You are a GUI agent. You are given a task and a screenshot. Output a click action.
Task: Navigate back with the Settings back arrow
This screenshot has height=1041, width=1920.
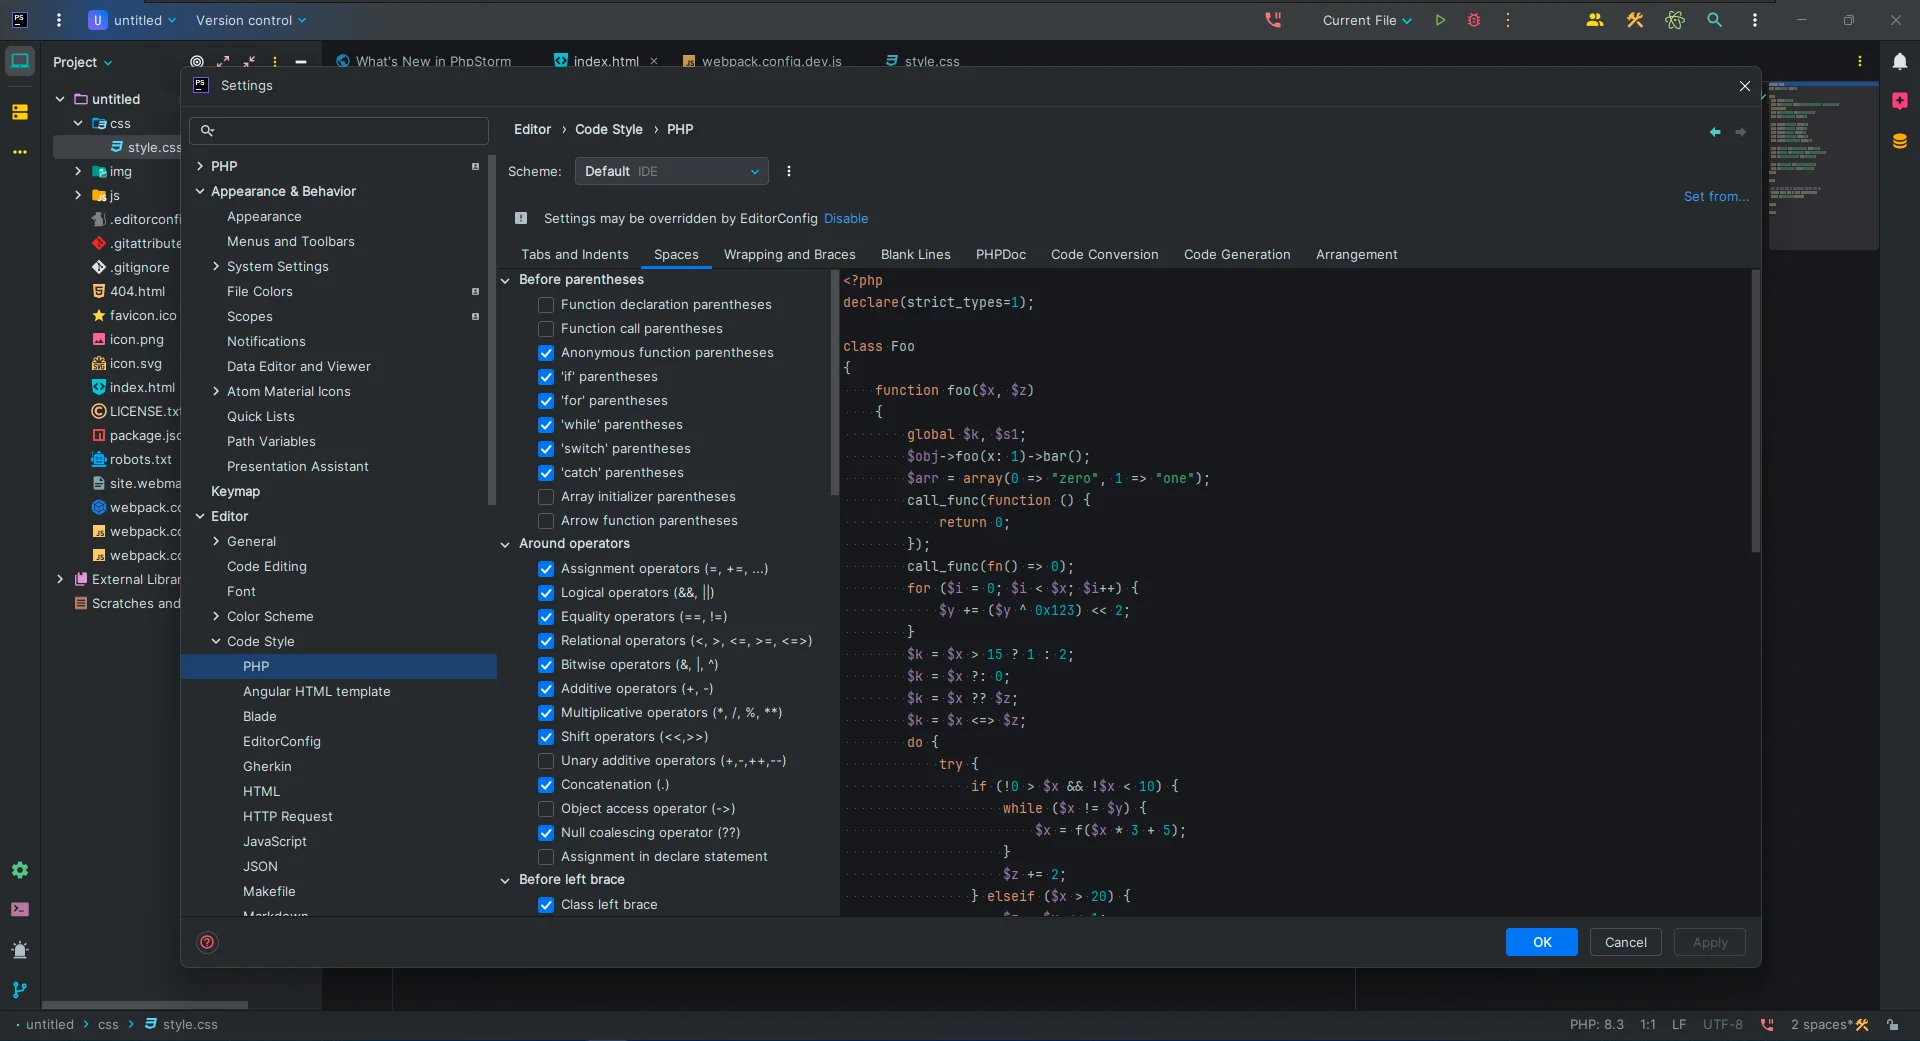pyautogui.click(x=1715, y=132)
